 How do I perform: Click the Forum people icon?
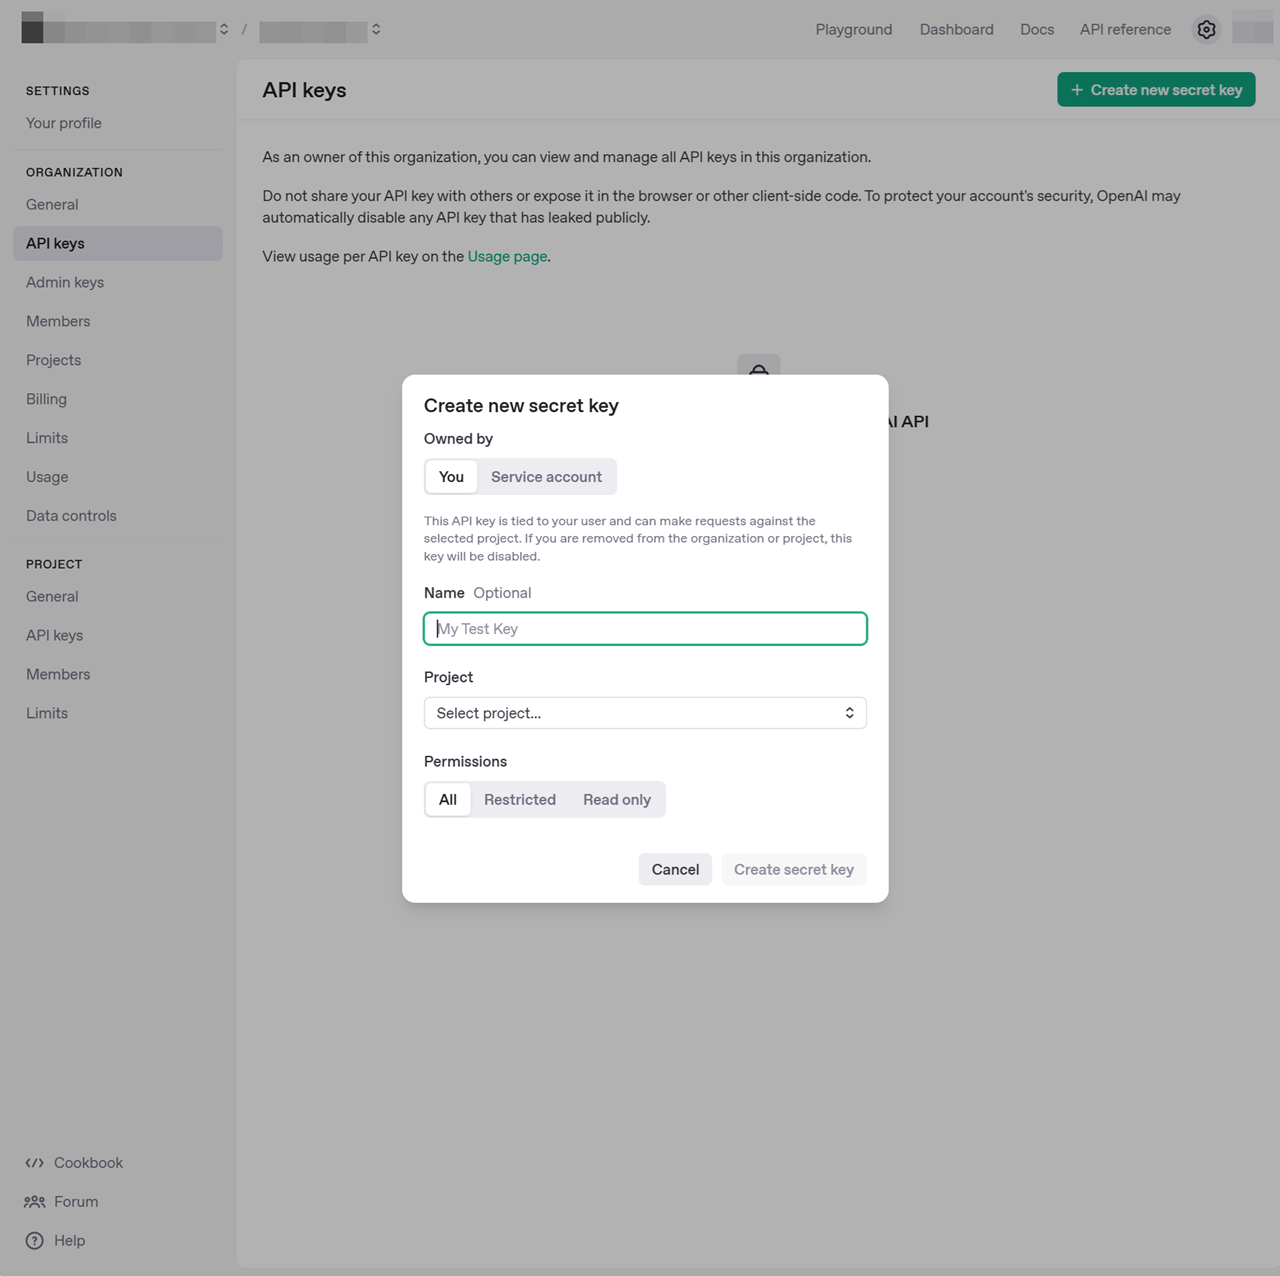(x=35, y=1202)
